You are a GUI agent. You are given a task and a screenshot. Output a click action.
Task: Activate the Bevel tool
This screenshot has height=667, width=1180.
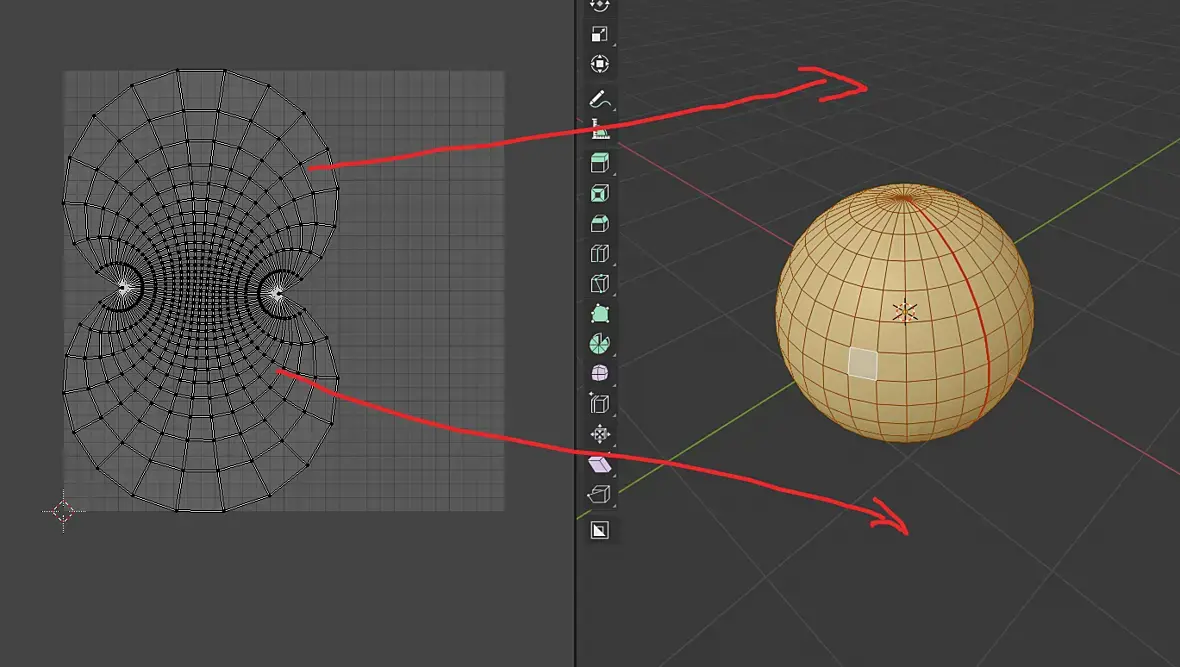pos(599,224)
